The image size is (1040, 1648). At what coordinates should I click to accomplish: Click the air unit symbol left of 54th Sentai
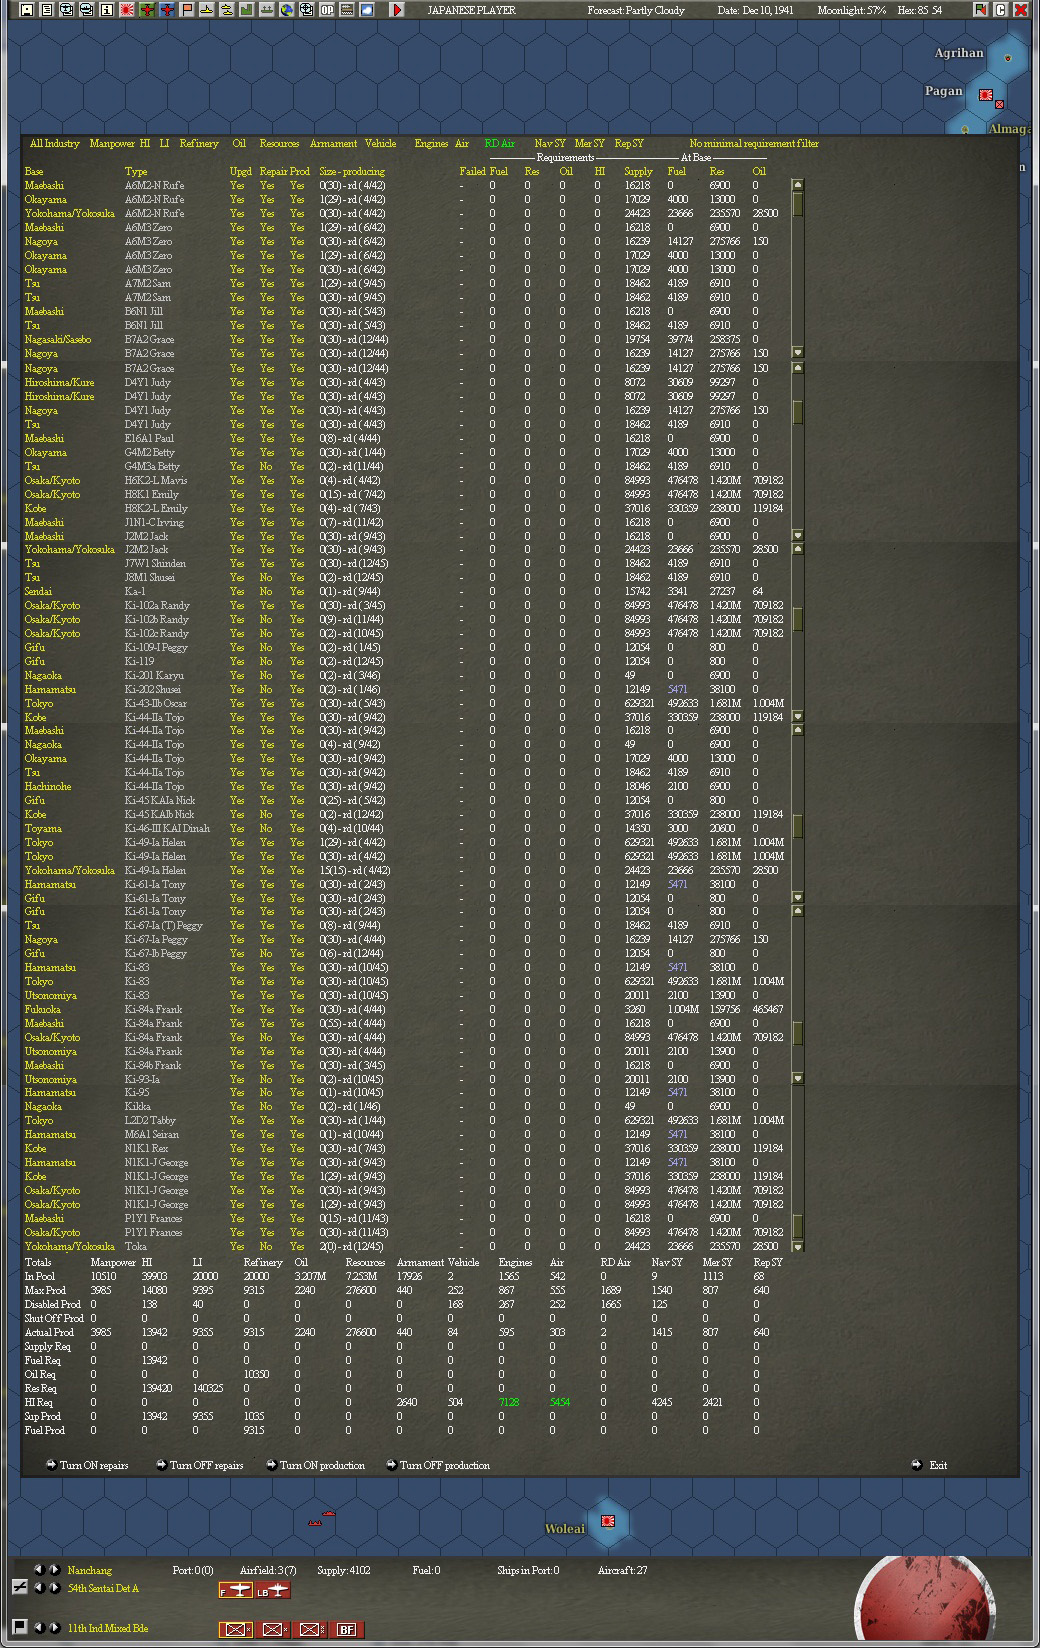click(x=19, y=1587)
